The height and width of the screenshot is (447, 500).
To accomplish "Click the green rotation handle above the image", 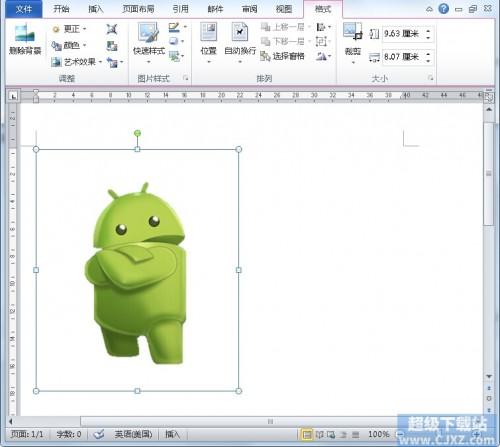I will (x=137, y=133).
